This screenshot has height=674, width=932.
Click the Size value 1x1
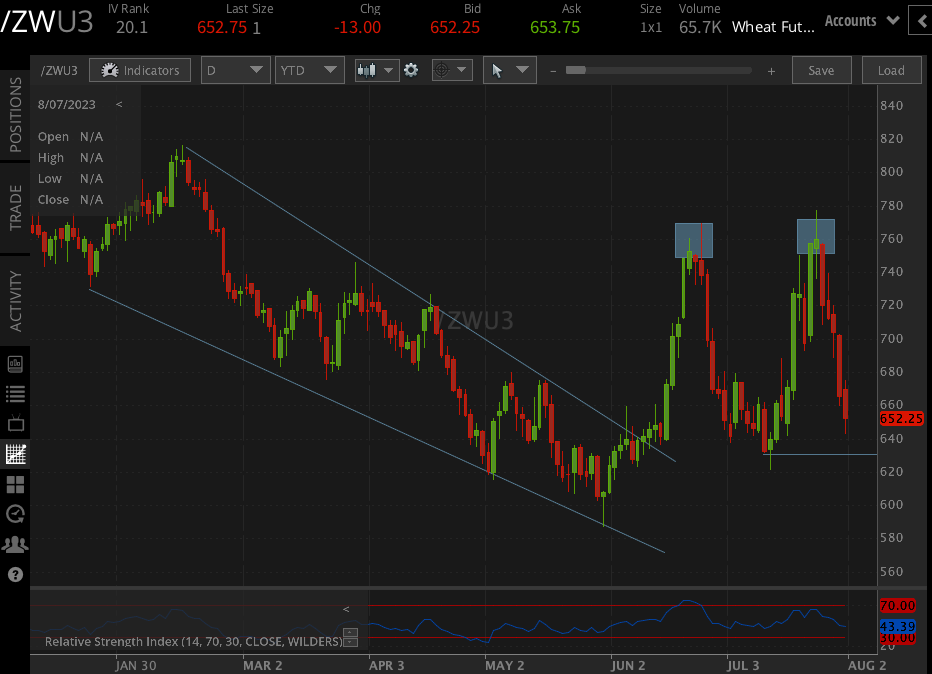pos(651,27)
